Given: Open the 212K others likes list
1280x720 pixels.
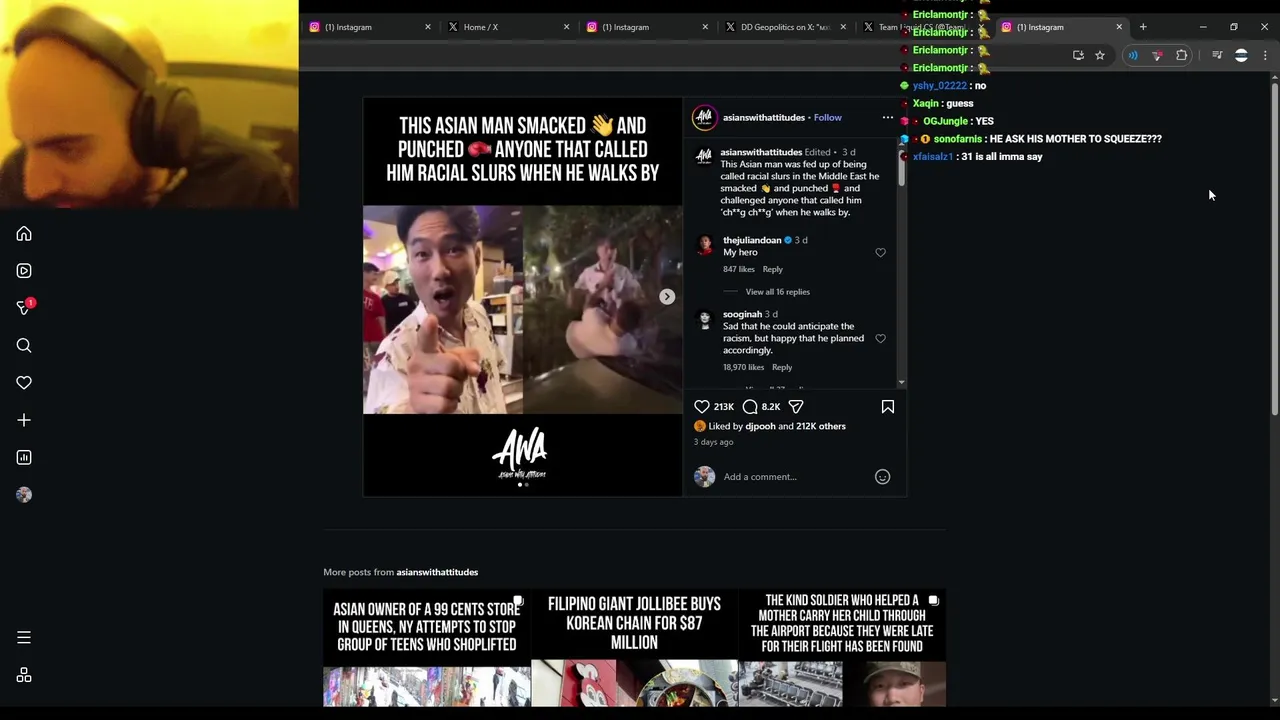Looking at the screenshot, I should 821,427.
